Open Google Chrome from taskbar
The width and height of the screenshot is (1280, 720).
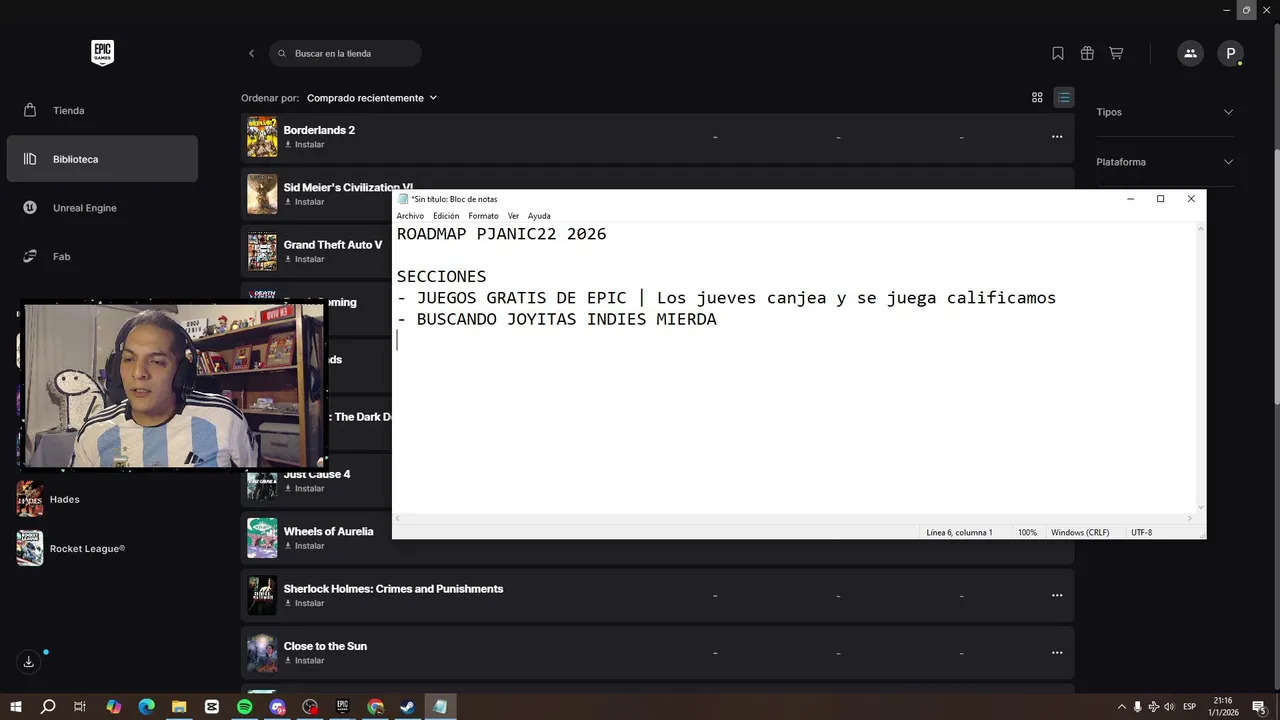click(x=375, y=707)
